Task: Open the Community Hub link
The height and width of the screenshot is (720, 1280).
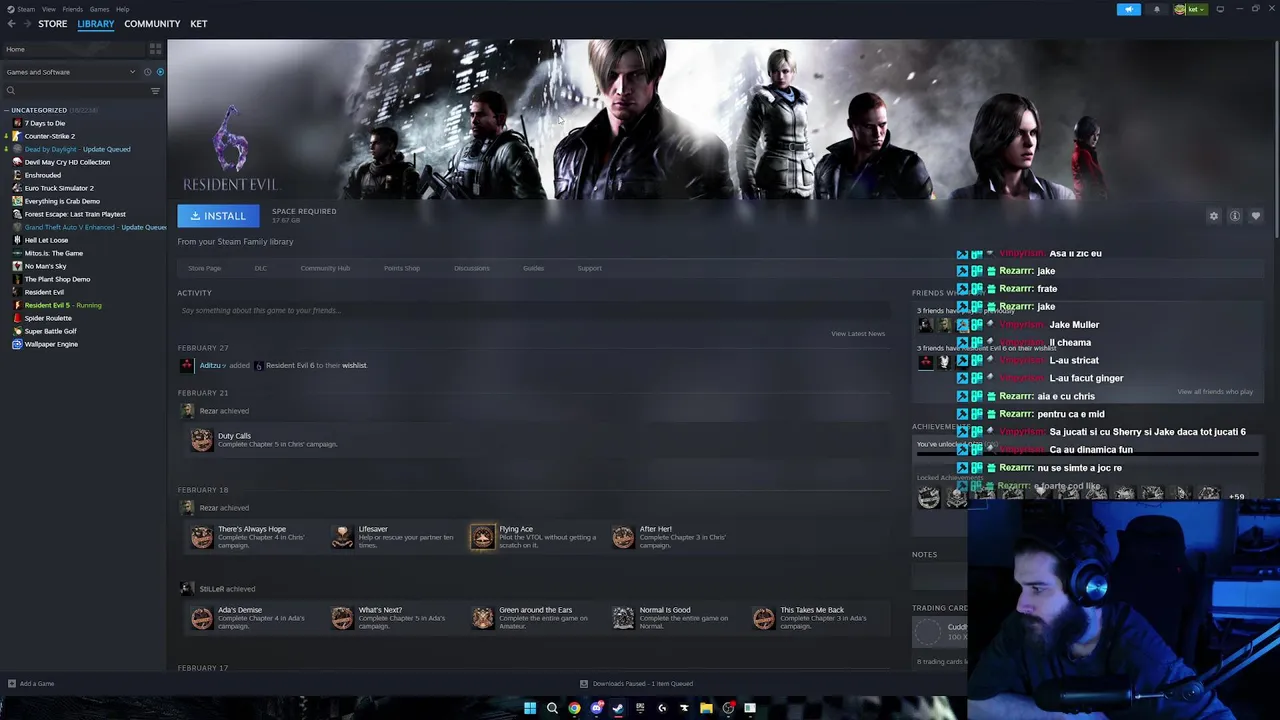Action: [325, 268]
